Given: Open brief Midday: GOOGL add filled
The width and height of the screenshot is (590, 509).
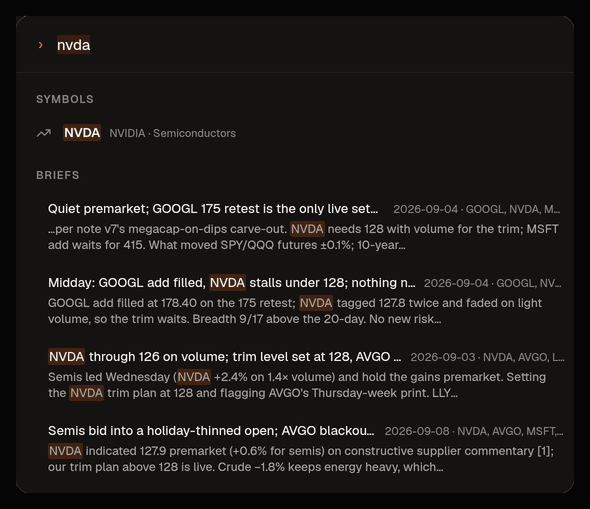Looking at the screenshot, I should (x=232, y=283).
